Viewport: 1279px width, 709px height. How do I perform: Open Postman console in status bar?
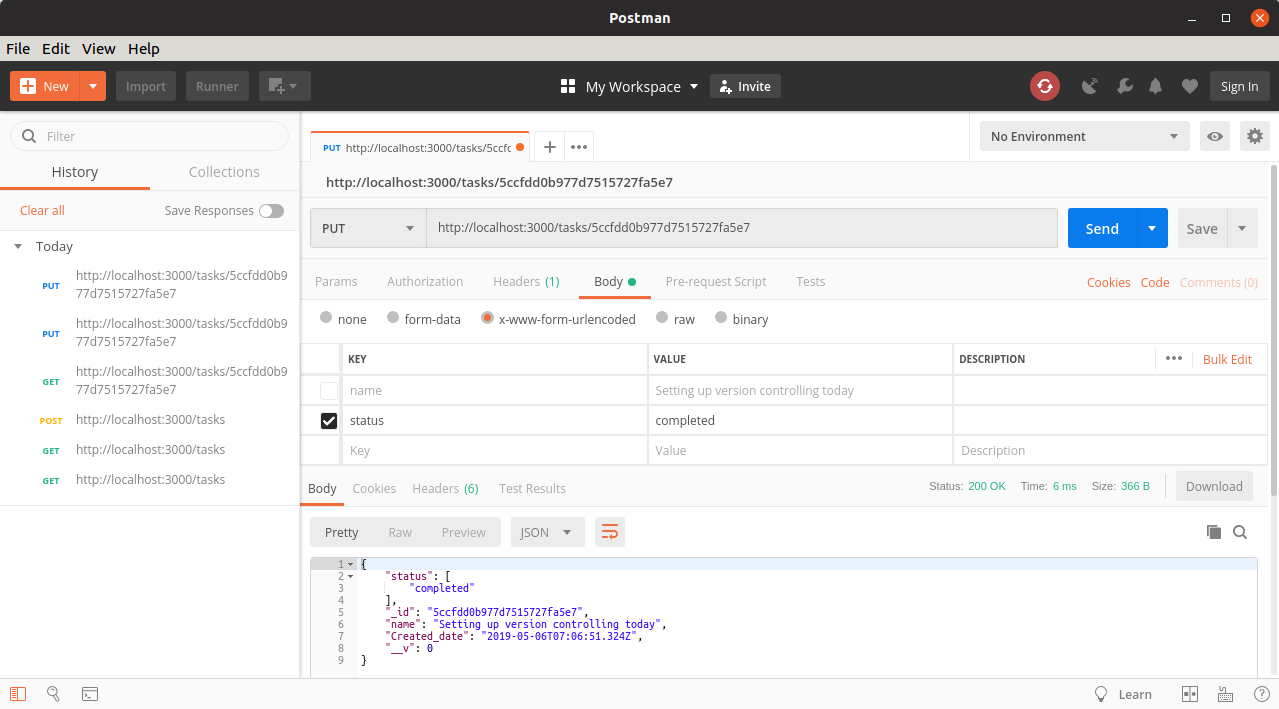coord(90,693)
